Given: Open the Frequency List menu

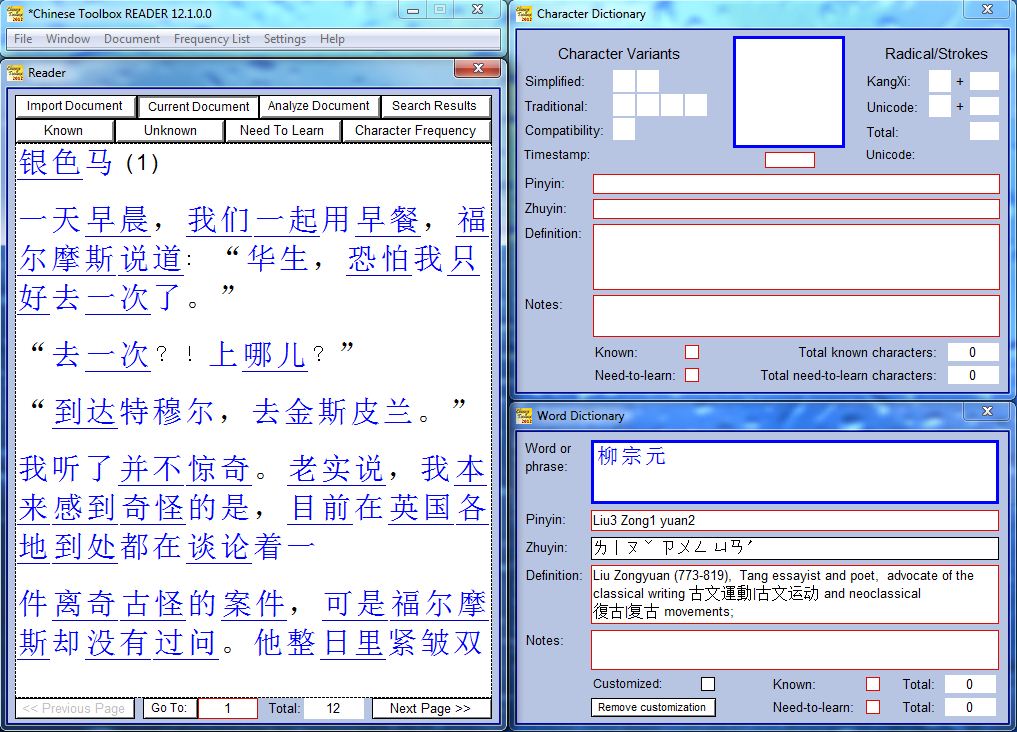Looking at the screenshot, I should point(212,39).
